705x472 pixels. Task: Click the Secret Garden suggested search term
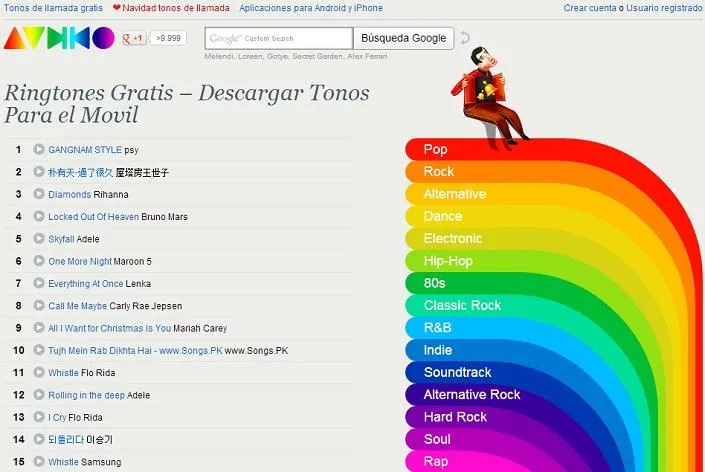317,56
